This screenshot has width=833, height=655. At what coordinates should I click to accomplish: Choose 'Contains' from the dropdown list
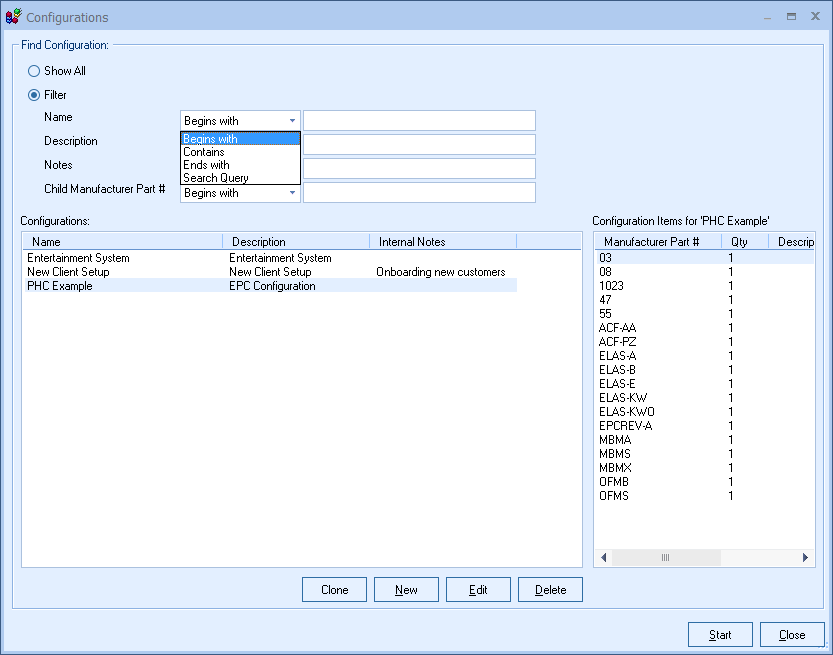click(204, 152)
